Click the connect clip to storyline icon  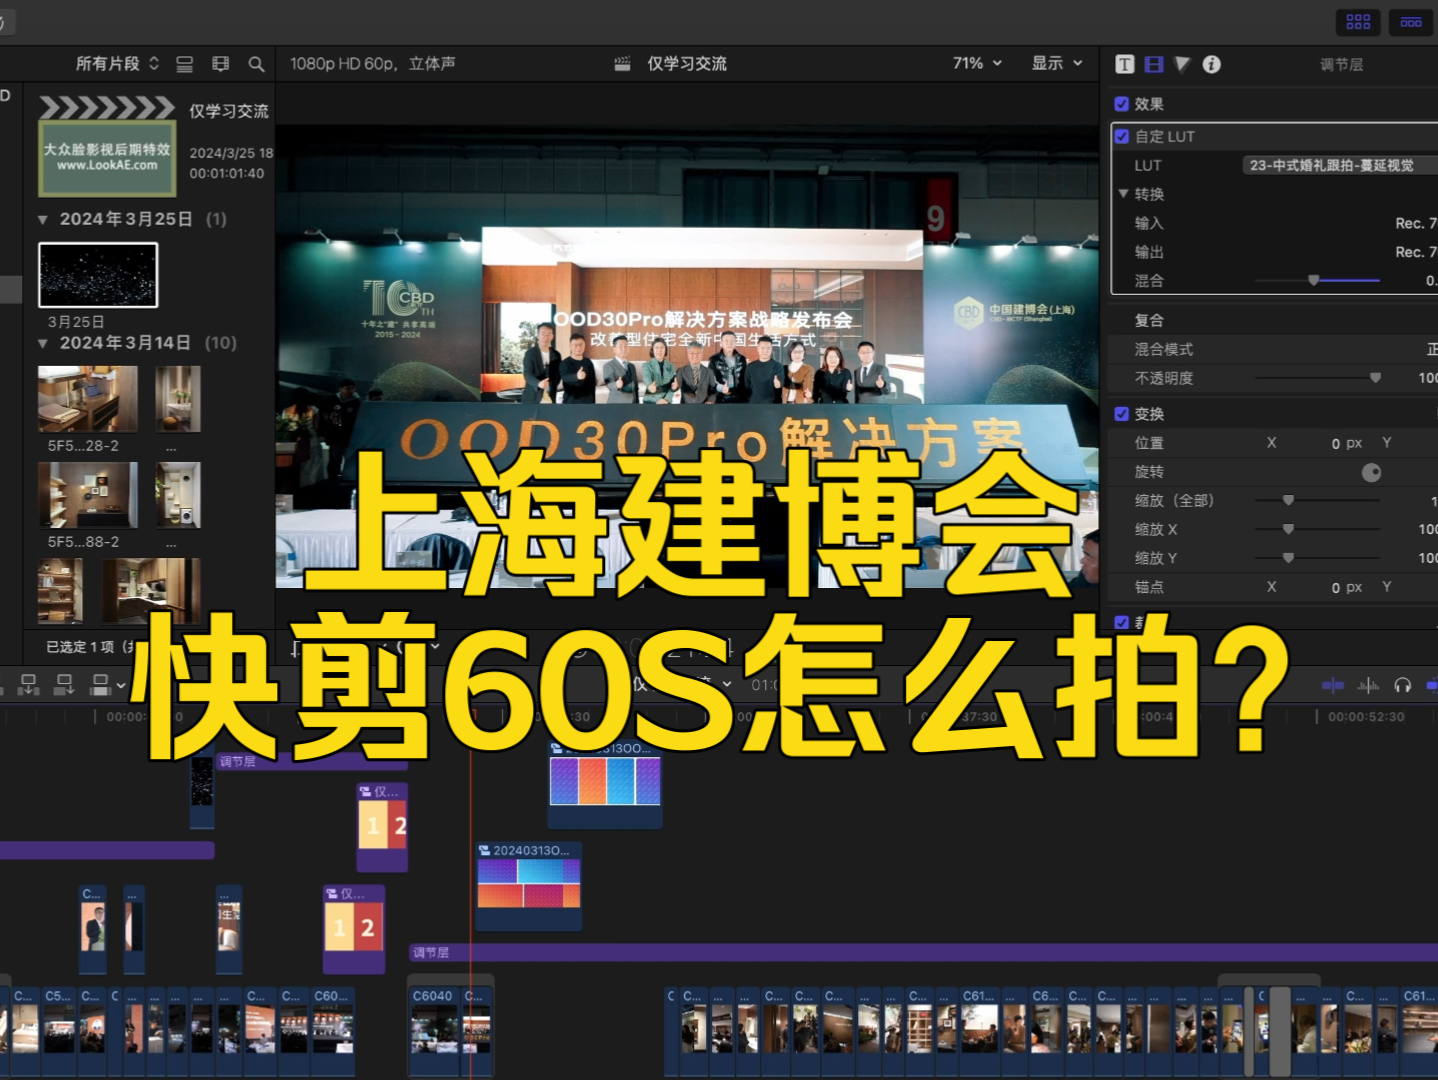click(x=29, y=684)
